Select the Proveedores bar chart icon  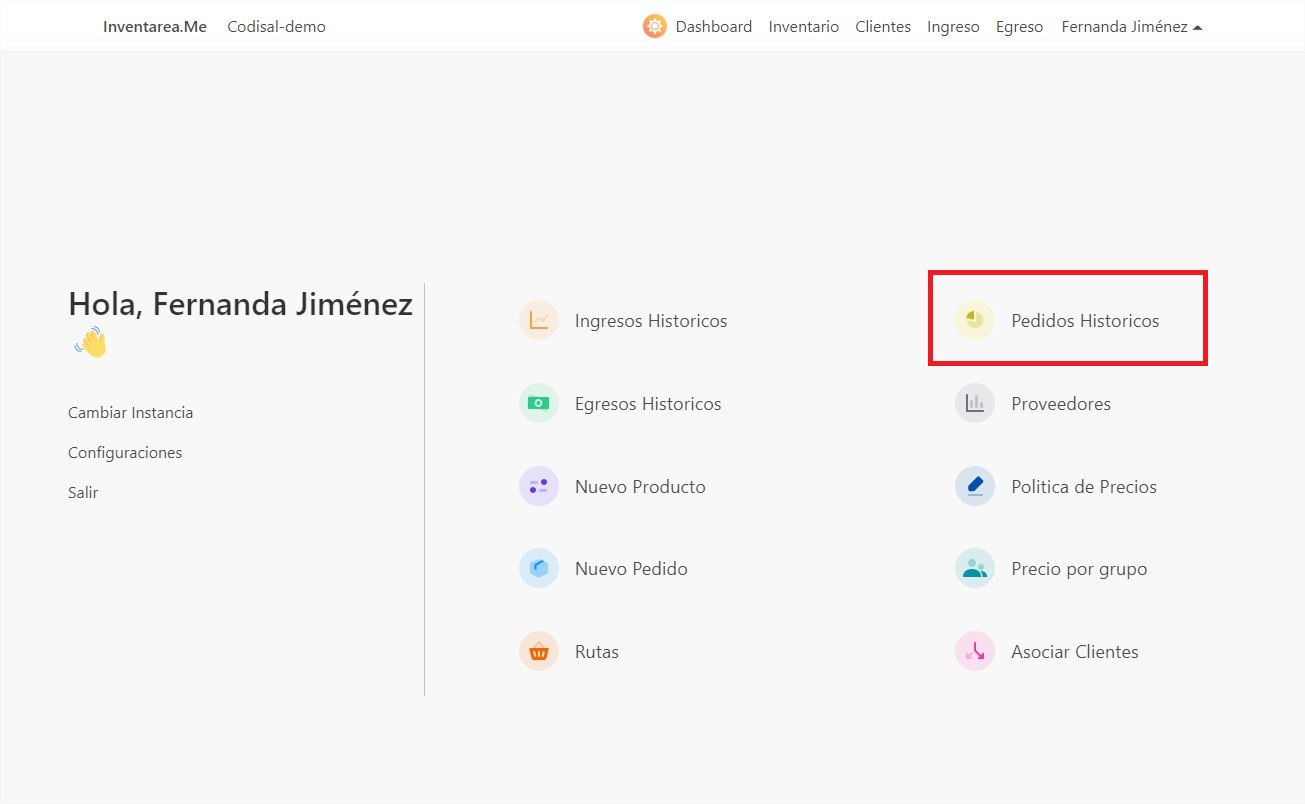pos(974,402)
